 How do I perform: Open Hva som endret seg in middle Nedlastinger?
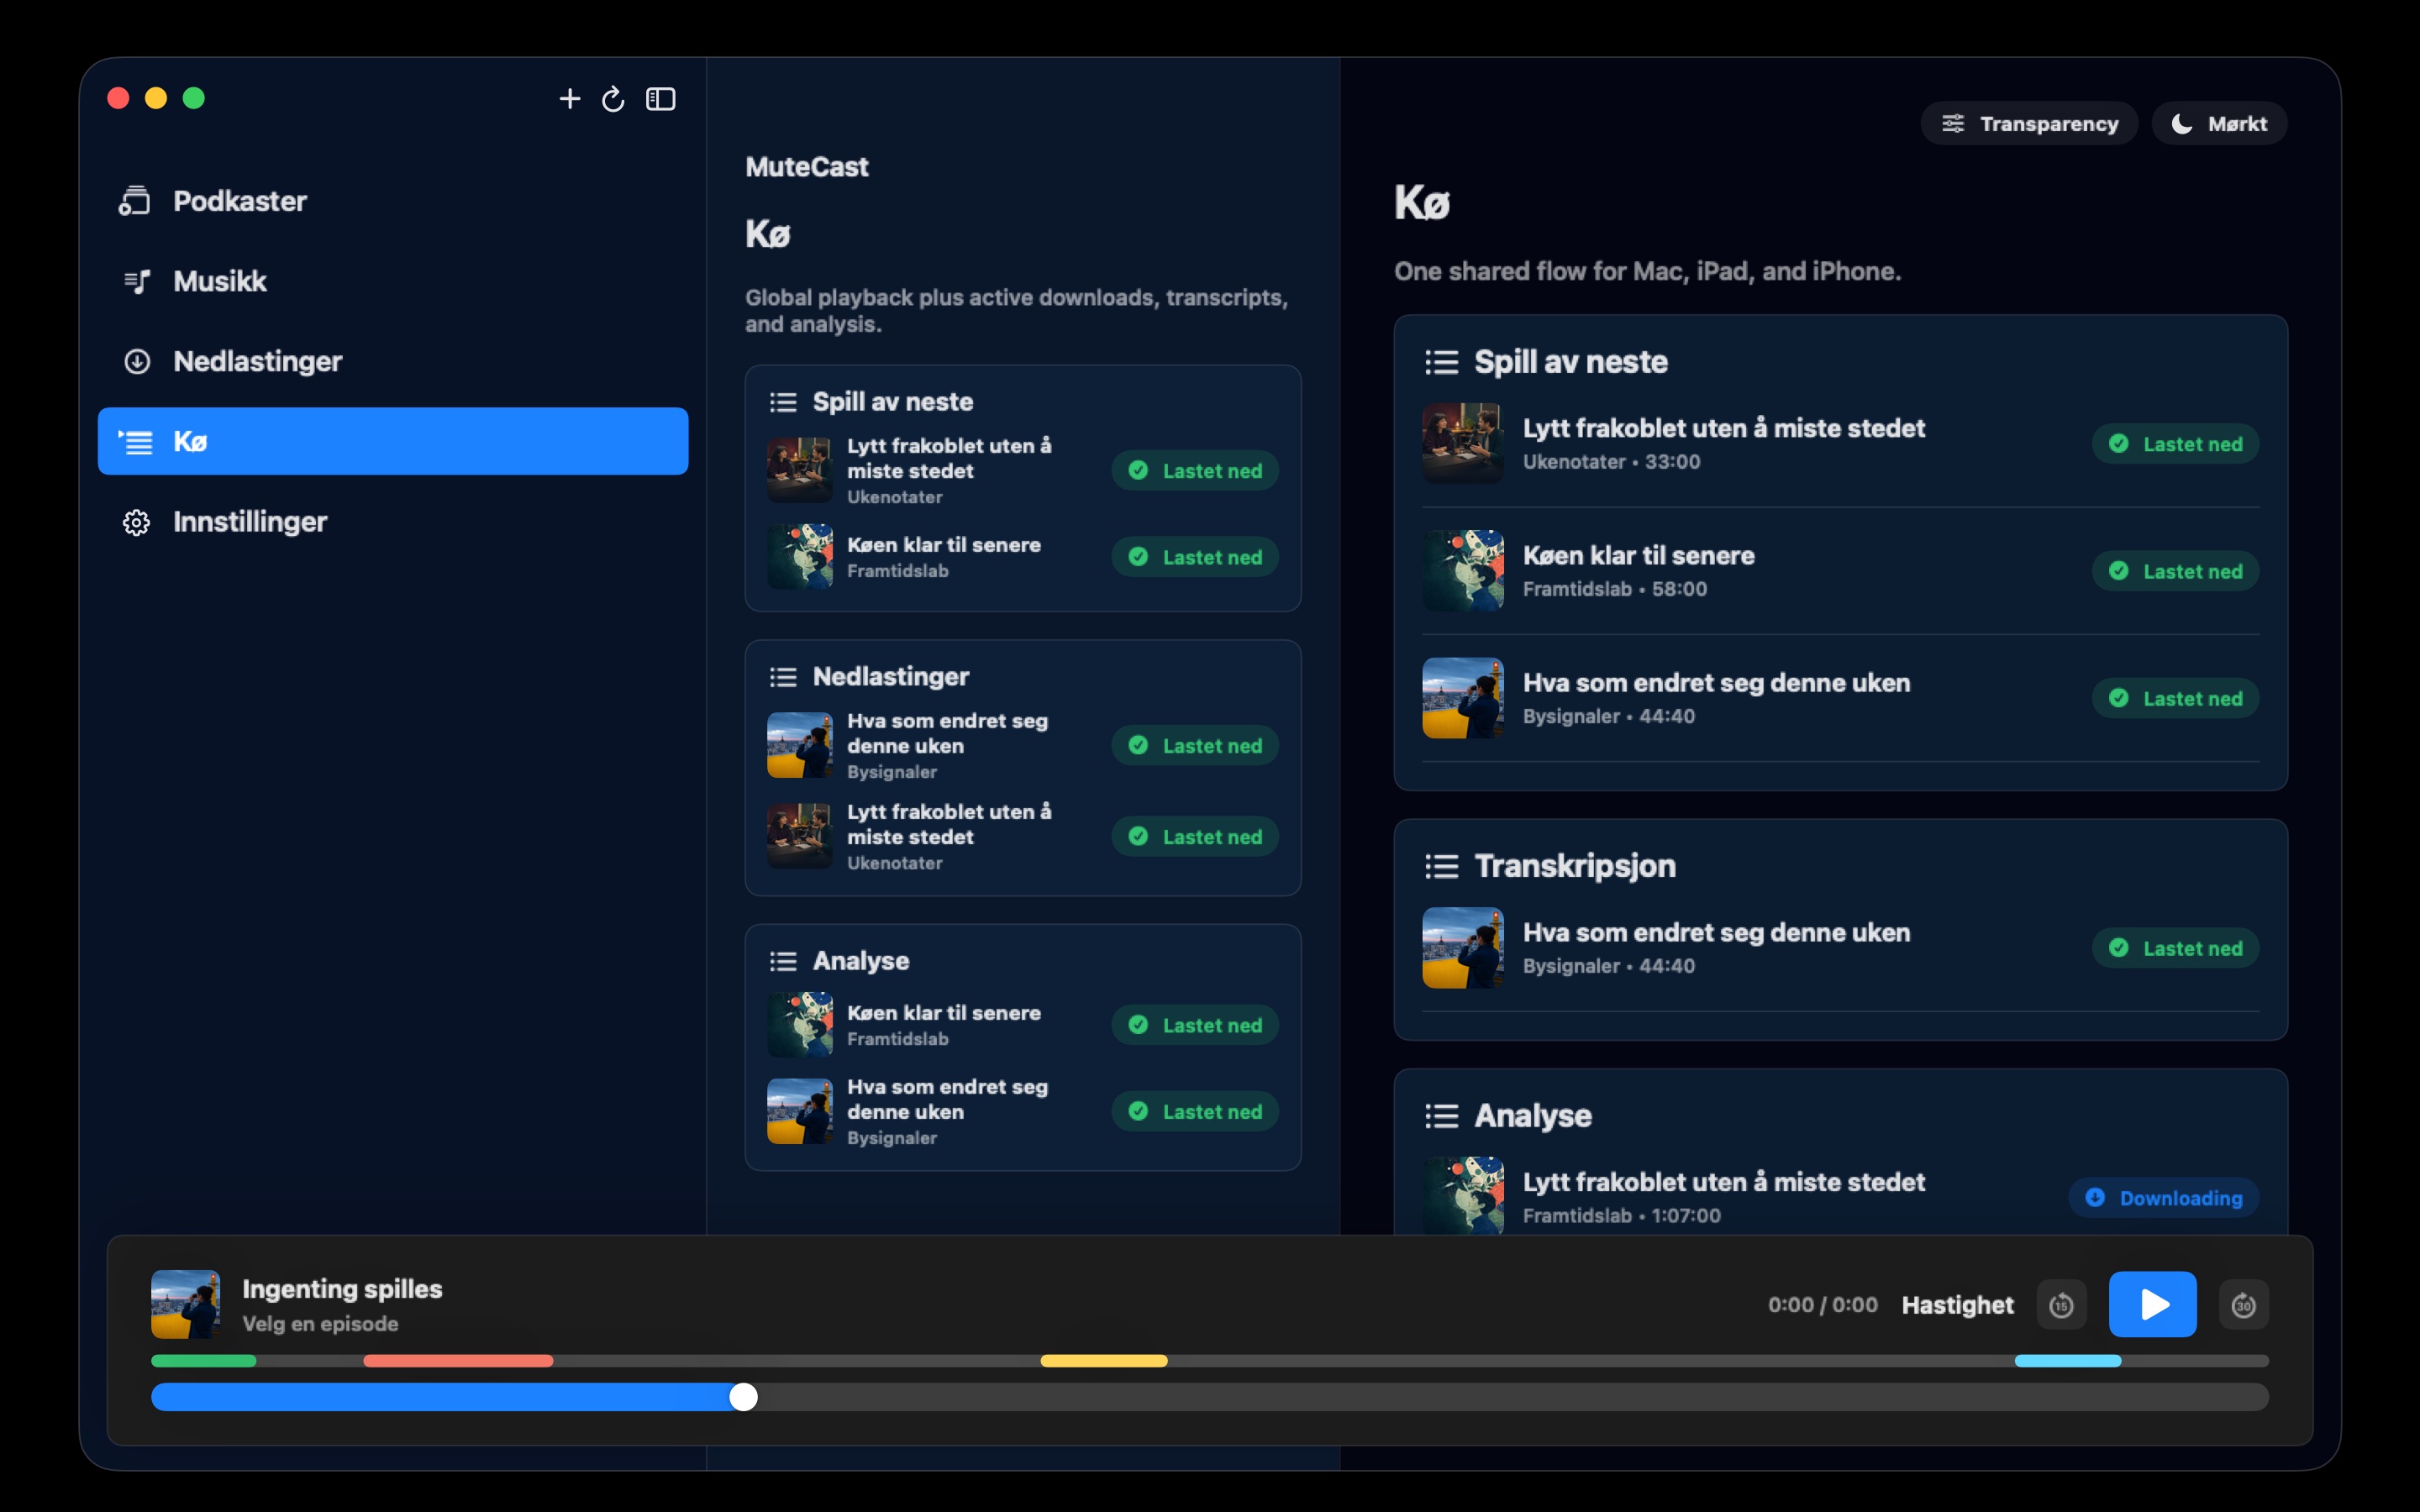tap(1022, 745)
